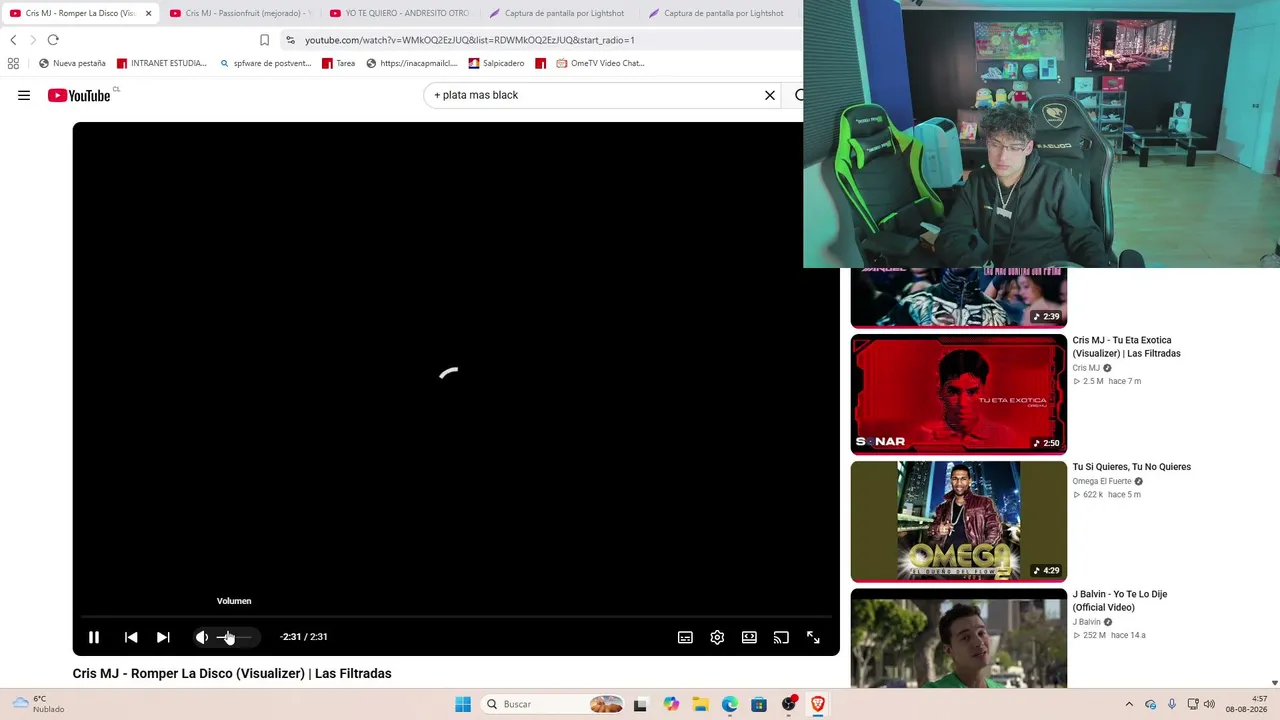Open site settings icon in address bar

[x=290, y=40]
